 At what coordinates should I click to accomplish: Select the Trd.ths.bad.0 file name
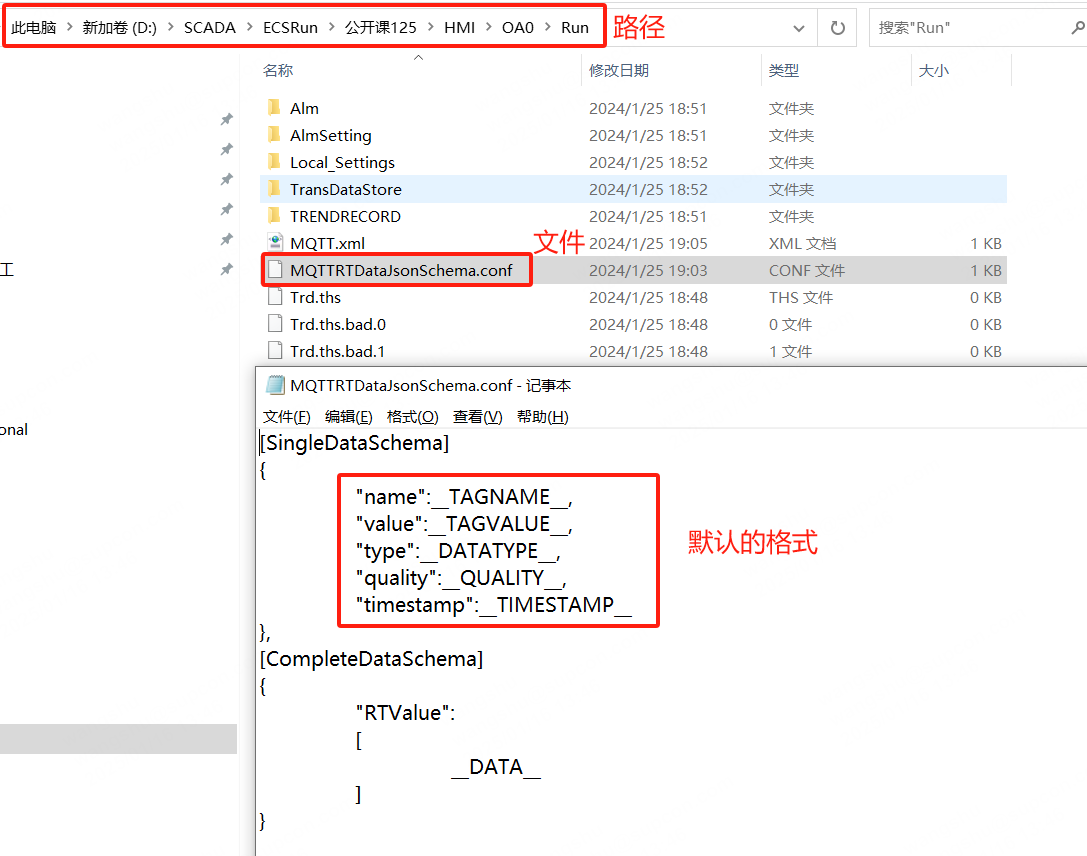(x=338, y=324)
